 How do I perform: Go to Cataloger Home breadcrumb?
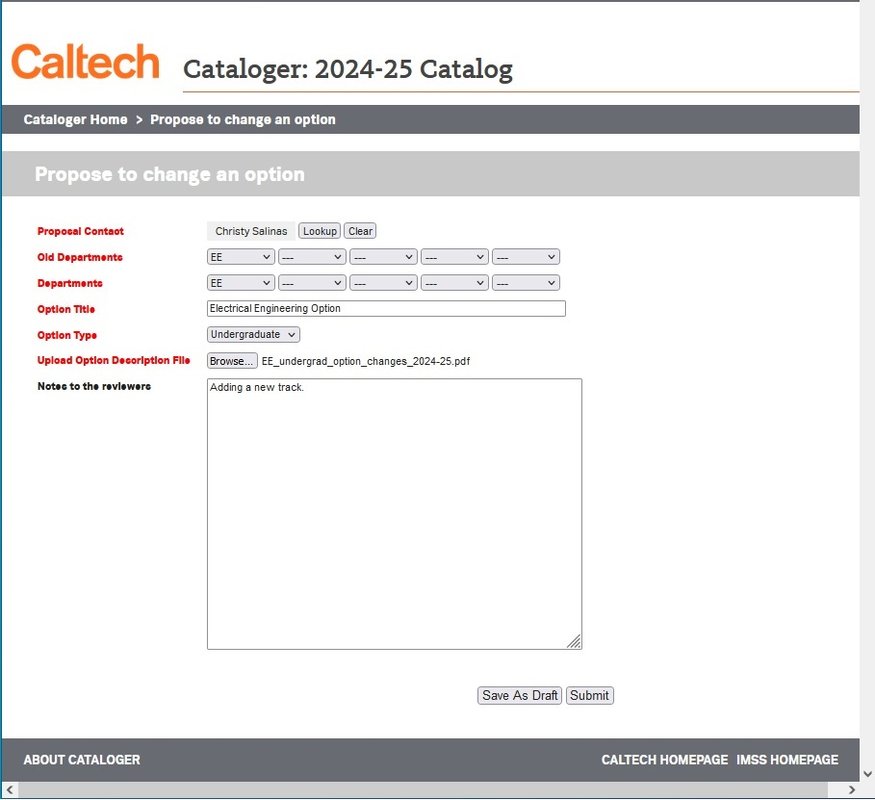[76, 120]
